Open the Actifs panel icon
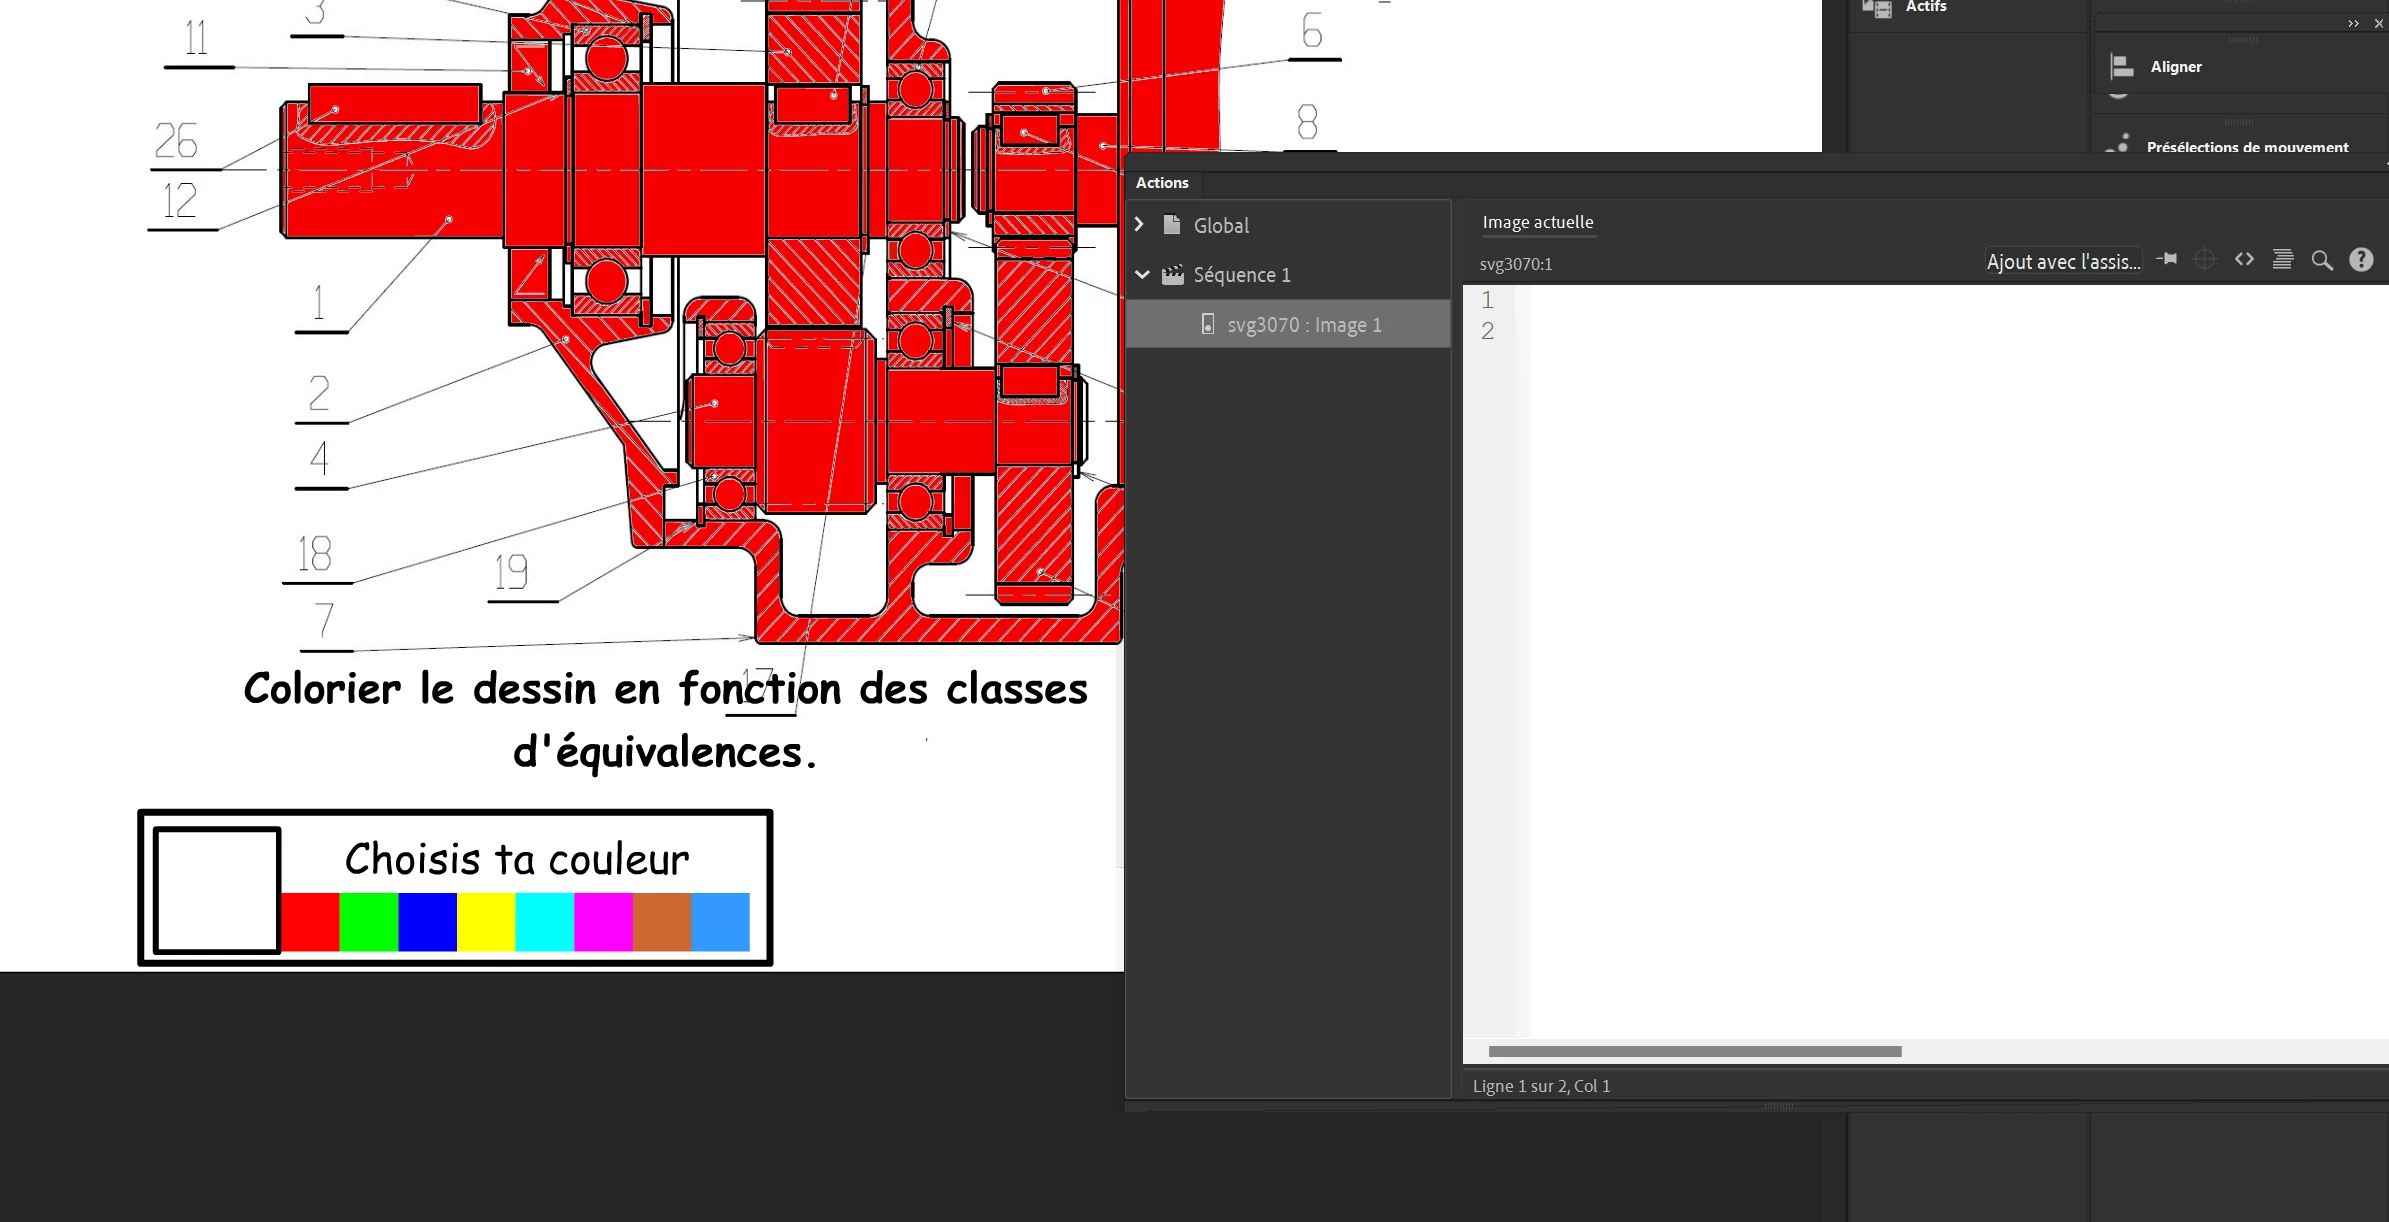The image size is (2389, 1222). click(x=1877, y=8)
